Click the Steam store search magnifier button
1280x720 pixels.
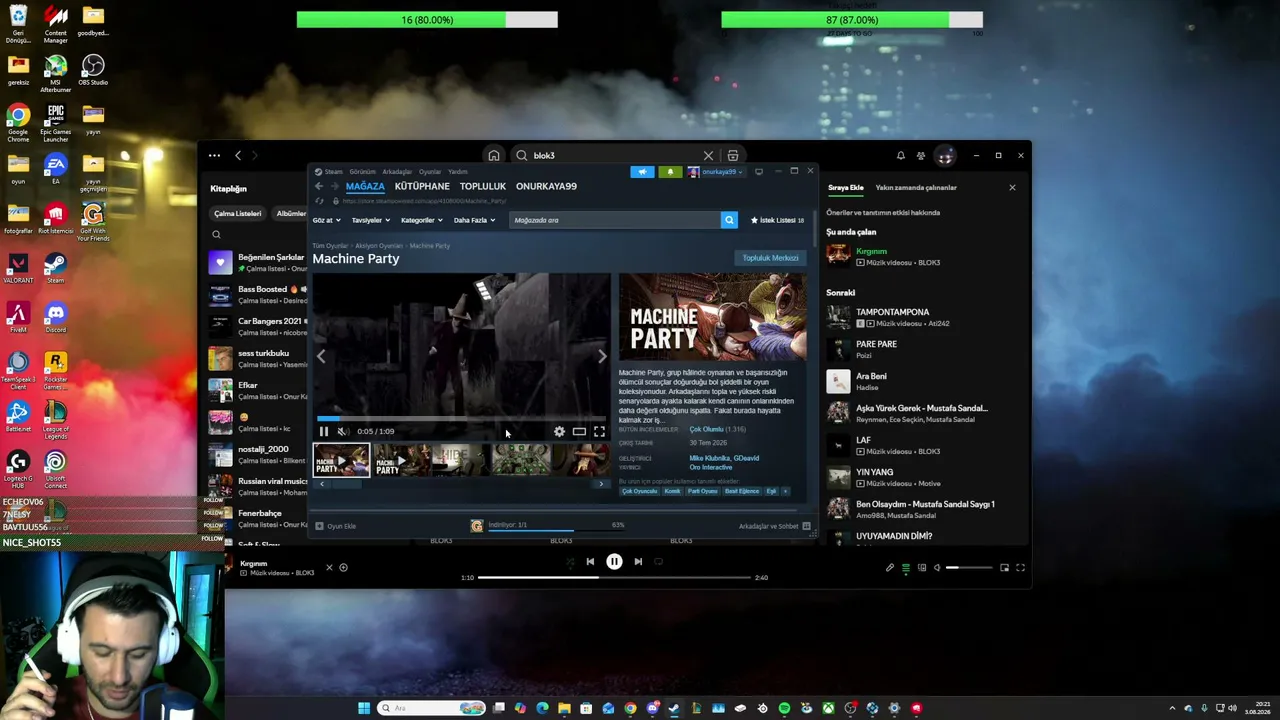click(729, 220)
